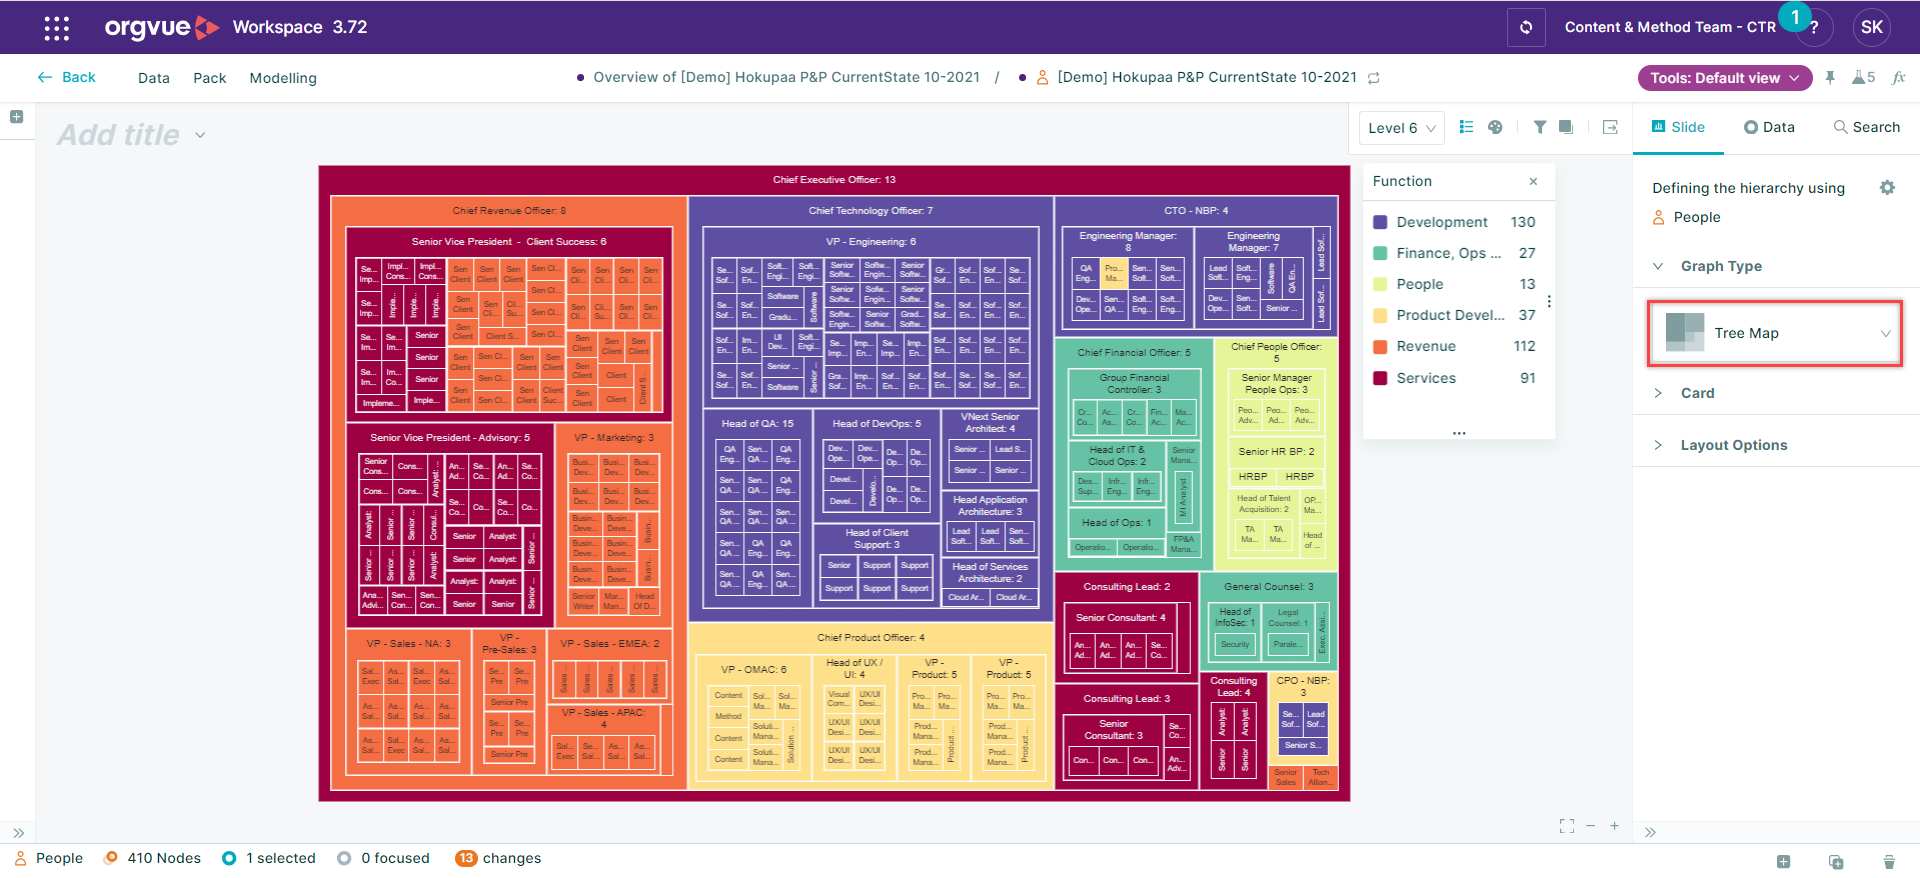Click the fit-to-screen icon
This screenshot has height=878, width=1920.
click(1567, 826)
